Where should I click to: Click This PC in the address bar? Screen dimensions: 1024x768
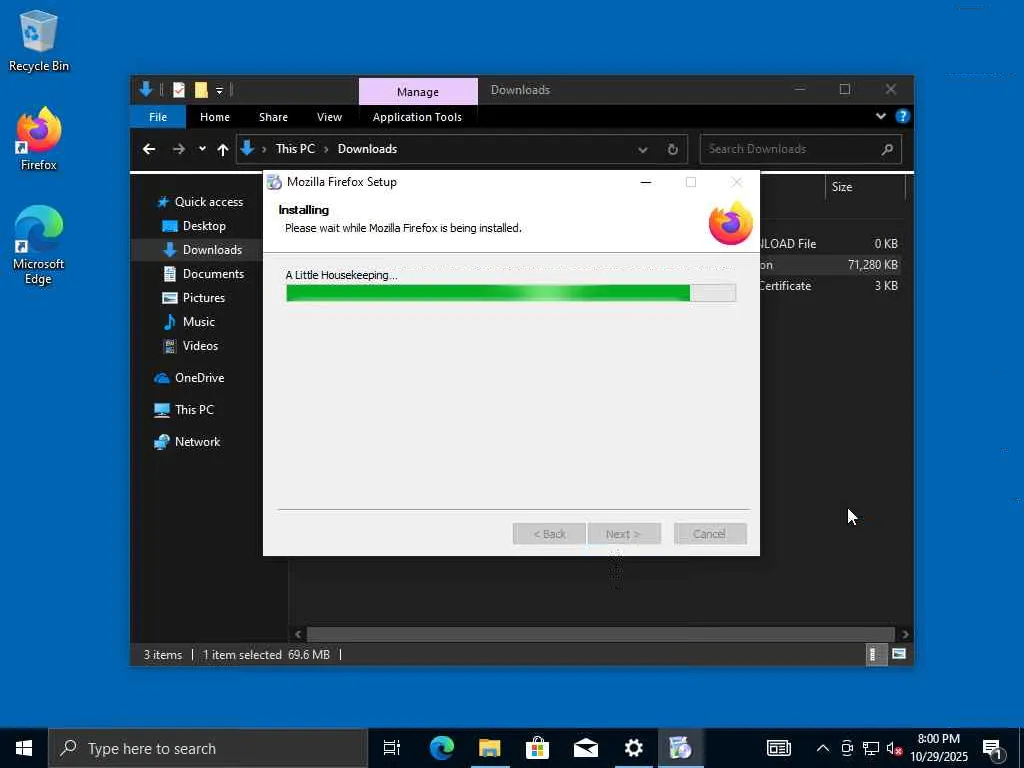click(x=295, y=149)
